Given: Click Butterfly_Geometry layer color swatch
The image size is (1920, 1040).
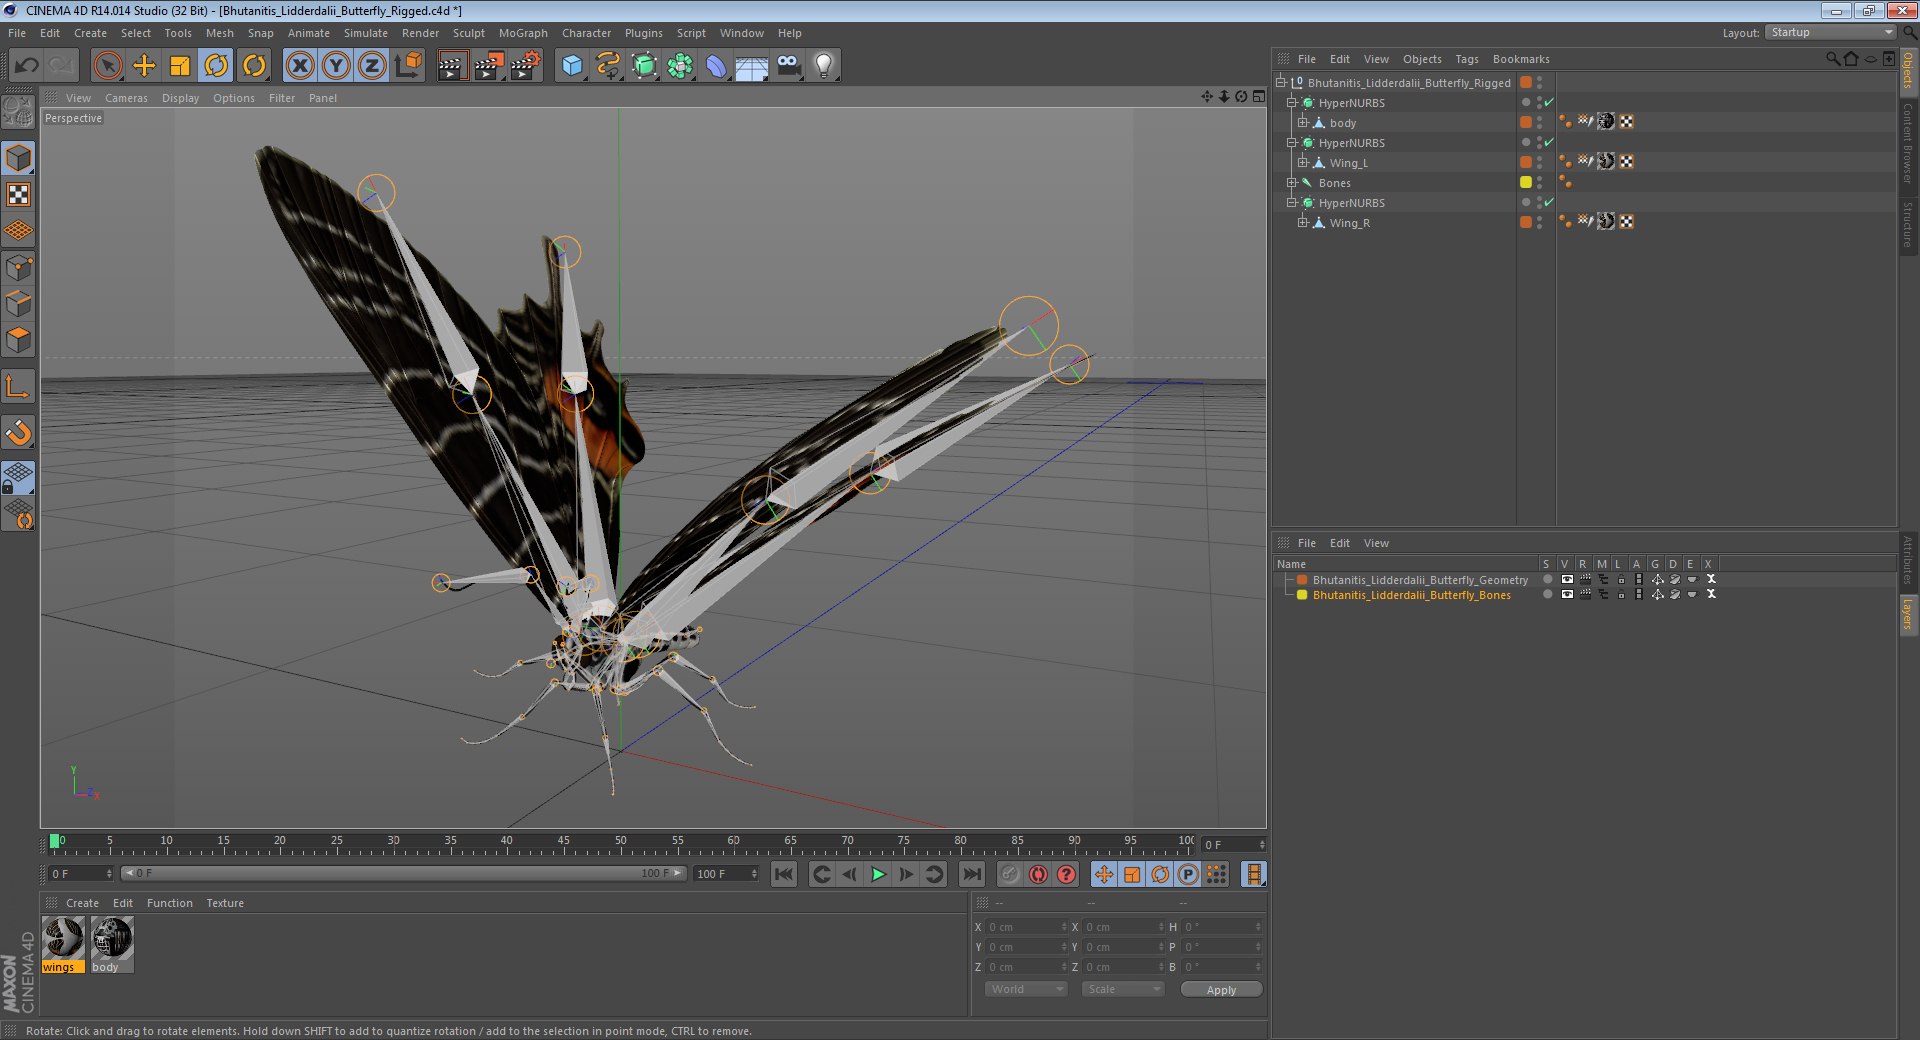Looking at the screenshot, I should point(1302,580).
